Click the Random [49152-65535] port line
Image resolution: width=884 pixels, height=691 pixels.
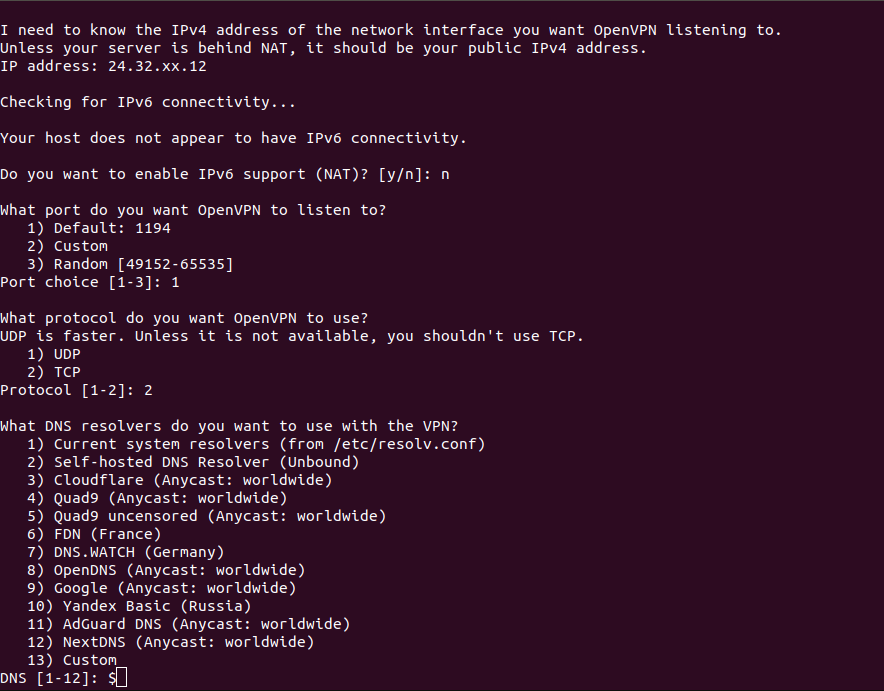click(x=130, y=264)
